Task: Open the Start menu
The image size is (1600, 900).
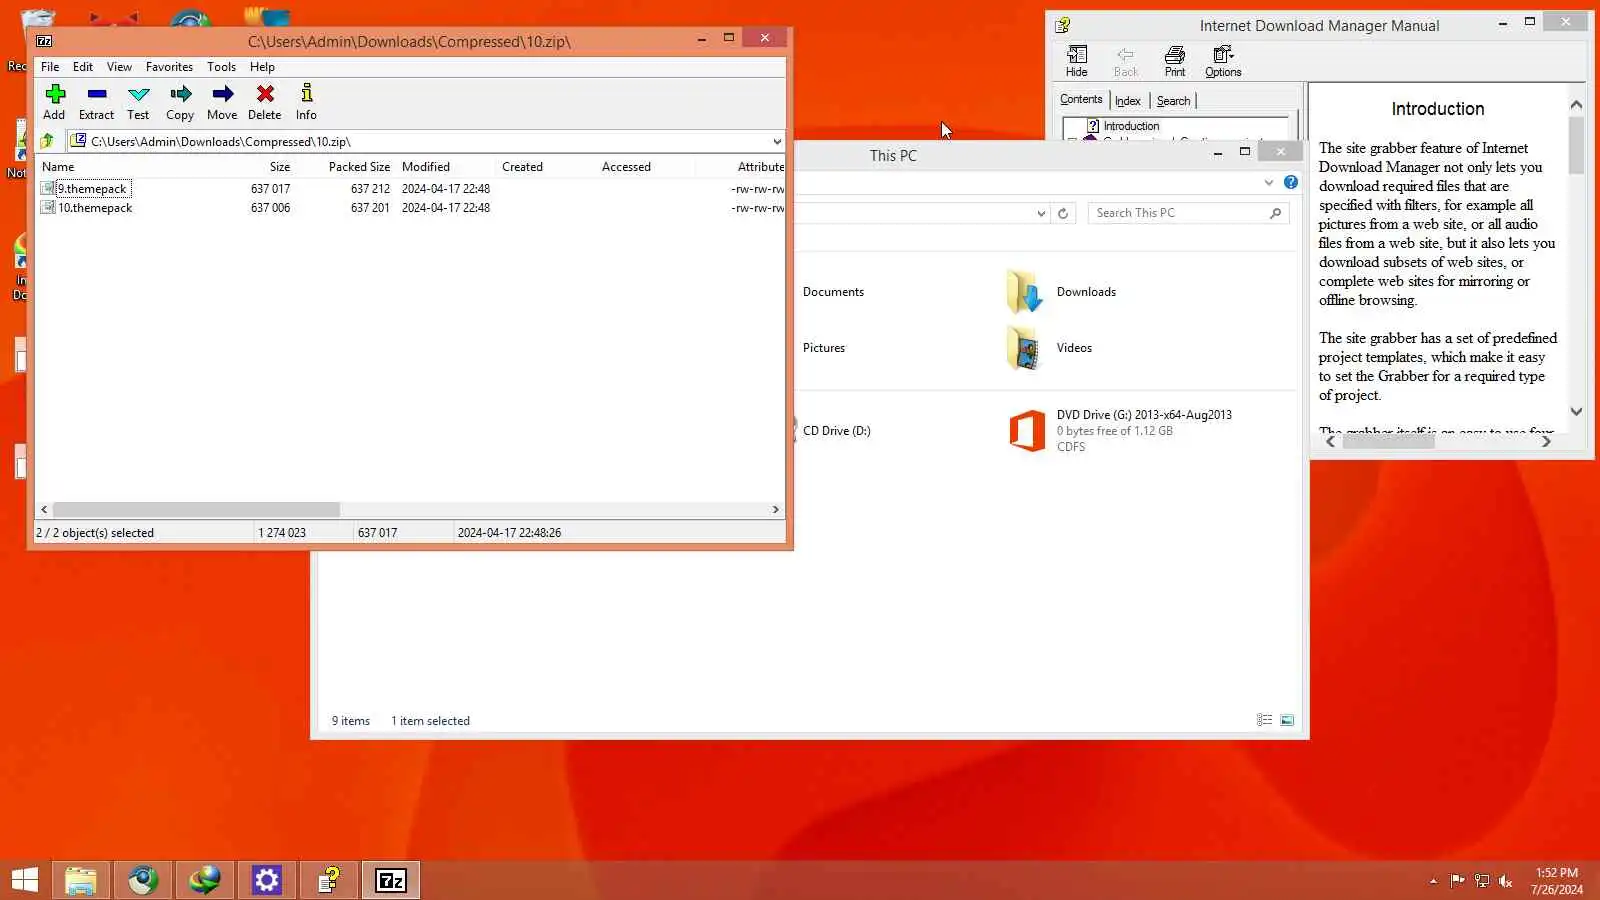Action: tap(25, 880)
